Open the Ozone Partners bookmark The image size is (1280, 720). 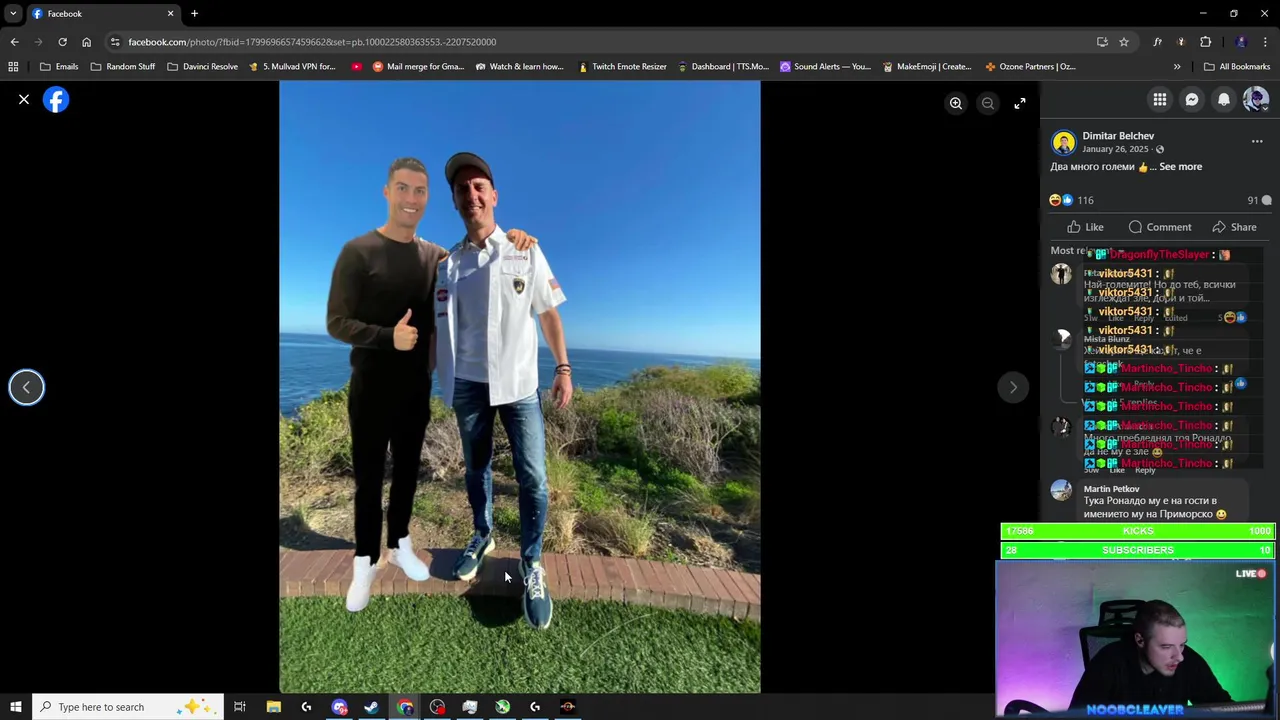[x=1030, y=67]
